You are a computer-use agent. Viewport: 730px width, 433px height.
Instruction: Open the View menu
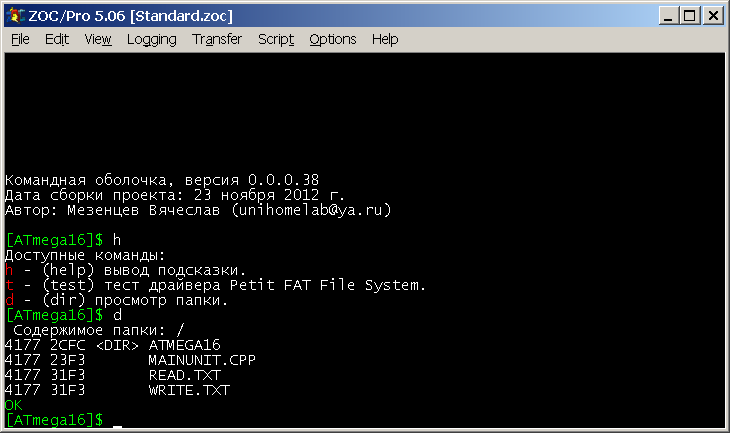point(98,39)
